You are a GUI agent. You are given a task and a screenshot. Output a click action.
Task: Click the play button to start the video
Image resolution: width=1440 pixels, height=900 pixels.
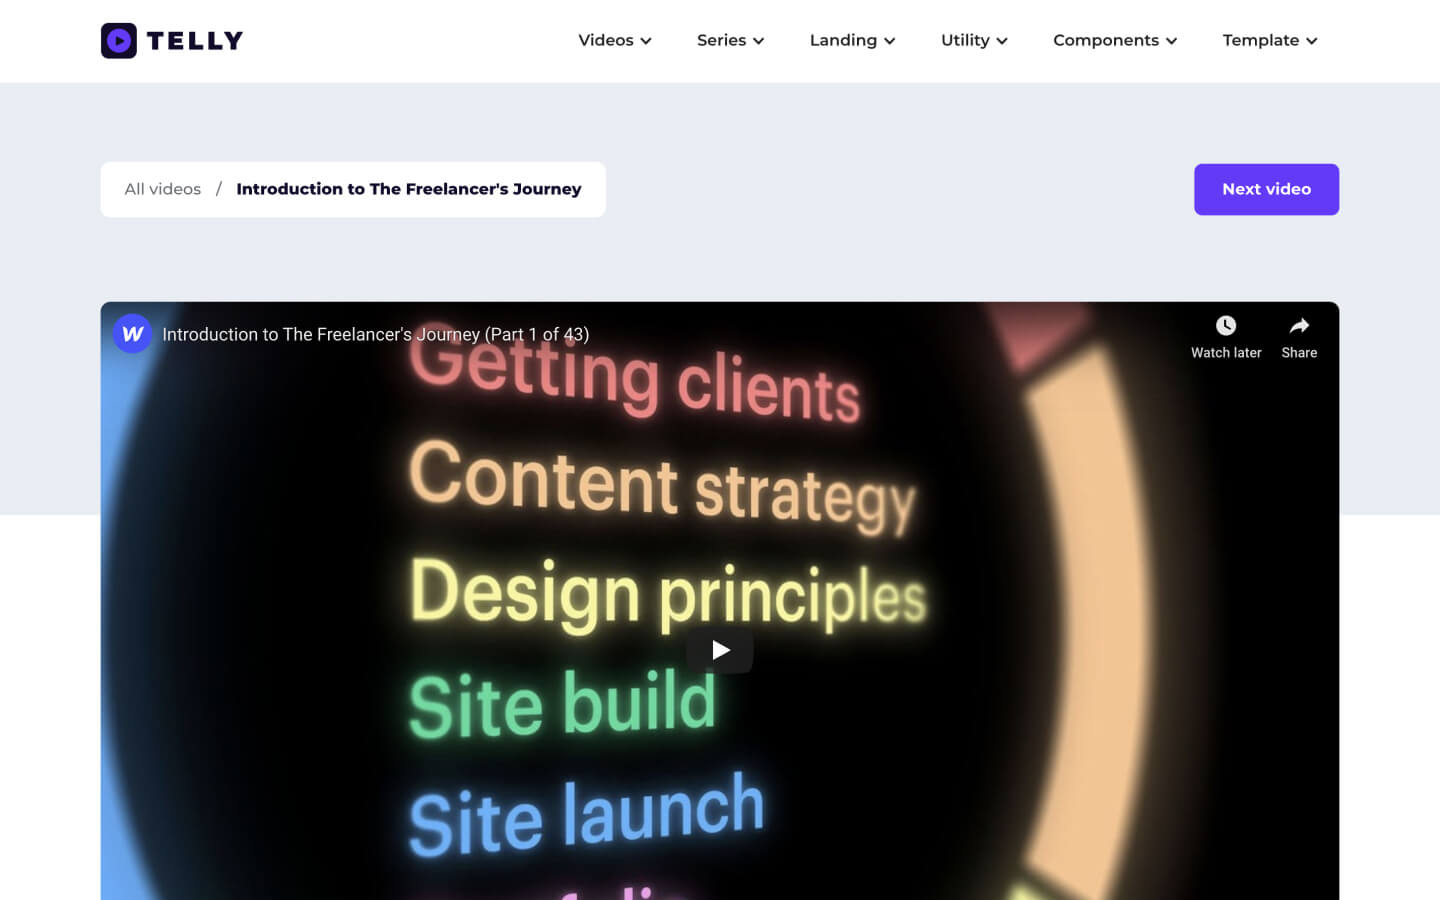pyautogui.click(x=720, y=649)
